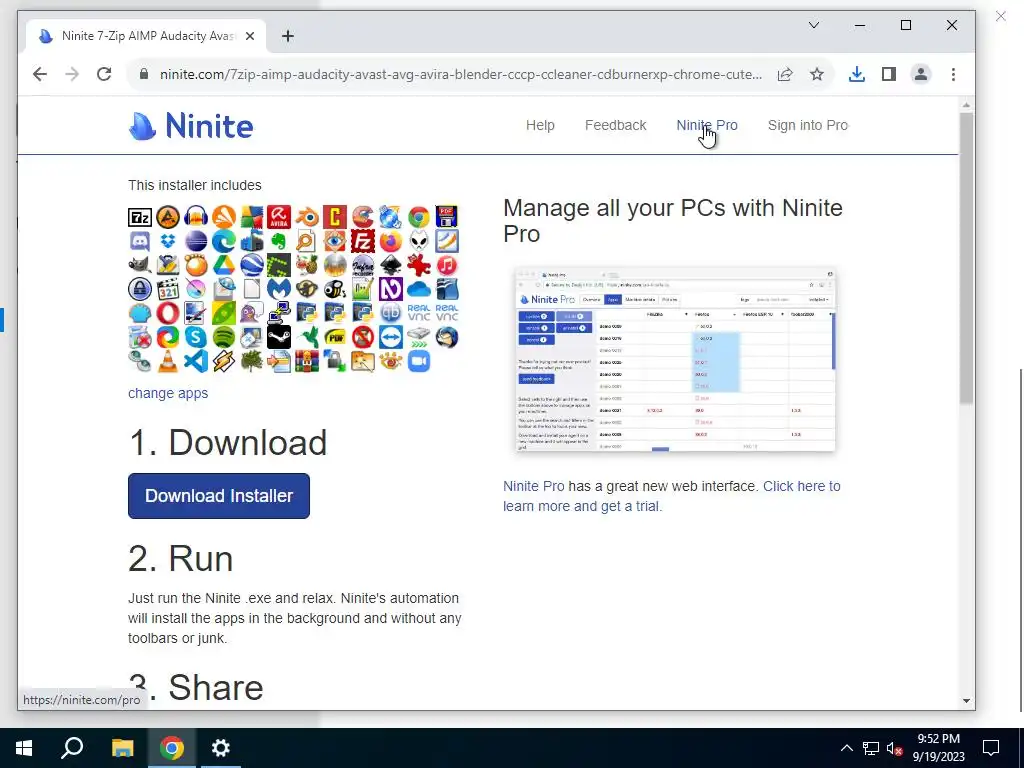Click the Dropbox icon
Screen dimensions: 1024x768
coord(168,241)
